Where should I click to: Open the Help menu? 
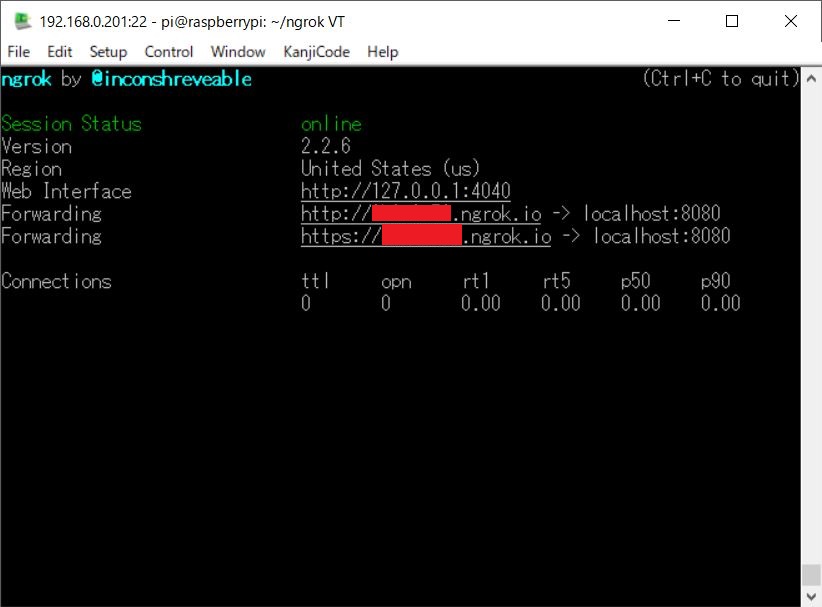coord(382,52)
